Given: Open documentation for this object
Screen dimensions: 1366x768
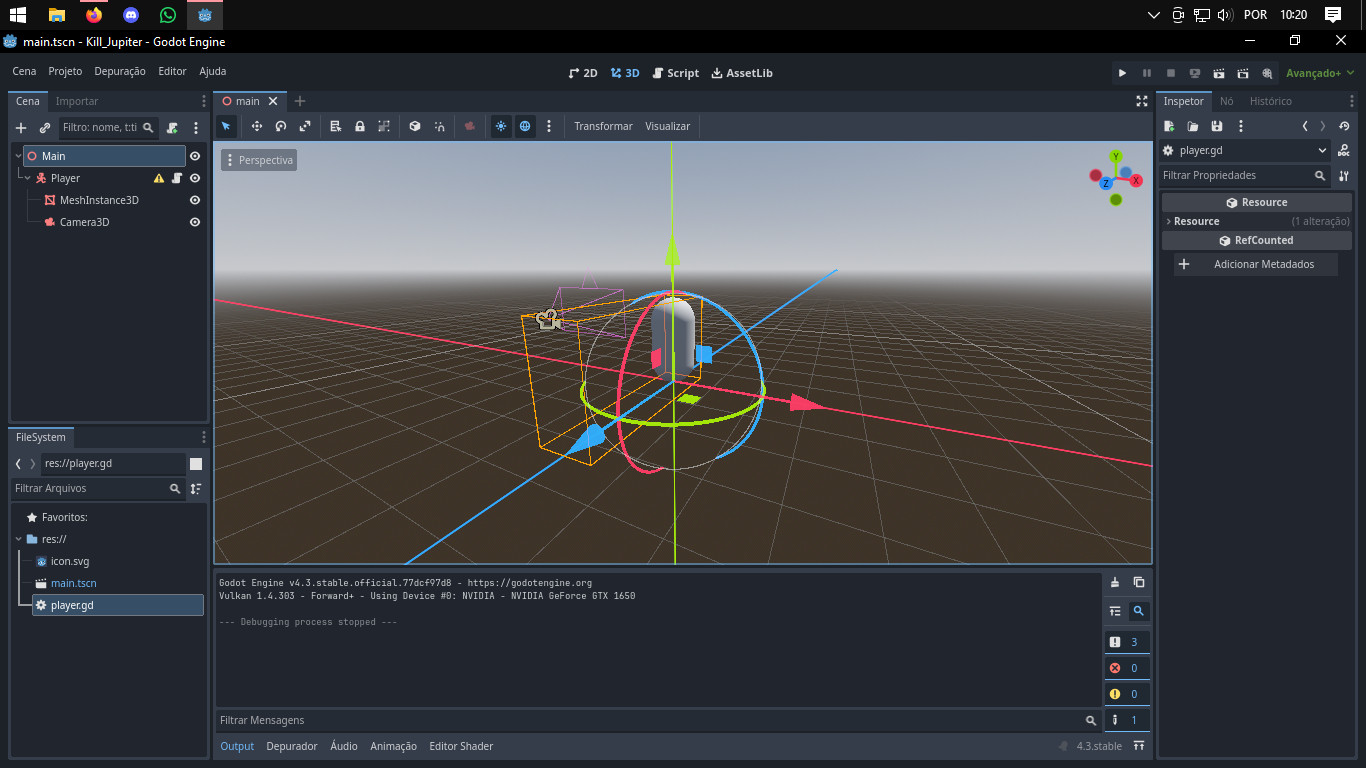Looking at the screenshot, I should 1344,151.
